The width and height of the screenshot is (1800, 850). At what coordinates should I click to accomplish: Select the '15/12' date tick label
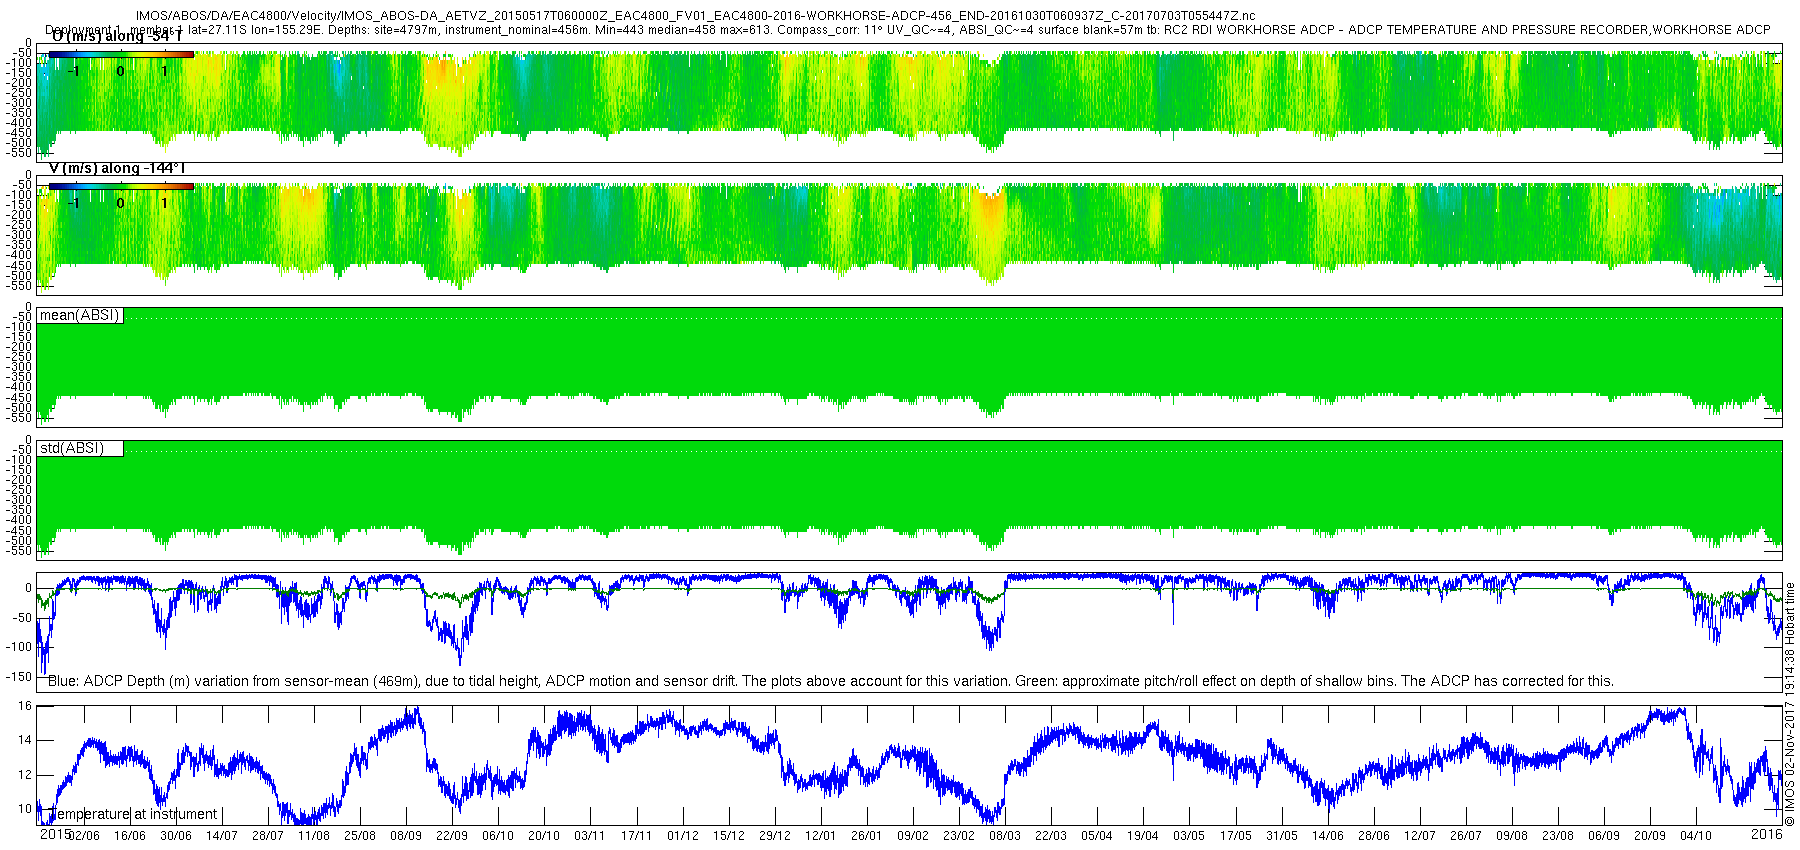(729, 836)
